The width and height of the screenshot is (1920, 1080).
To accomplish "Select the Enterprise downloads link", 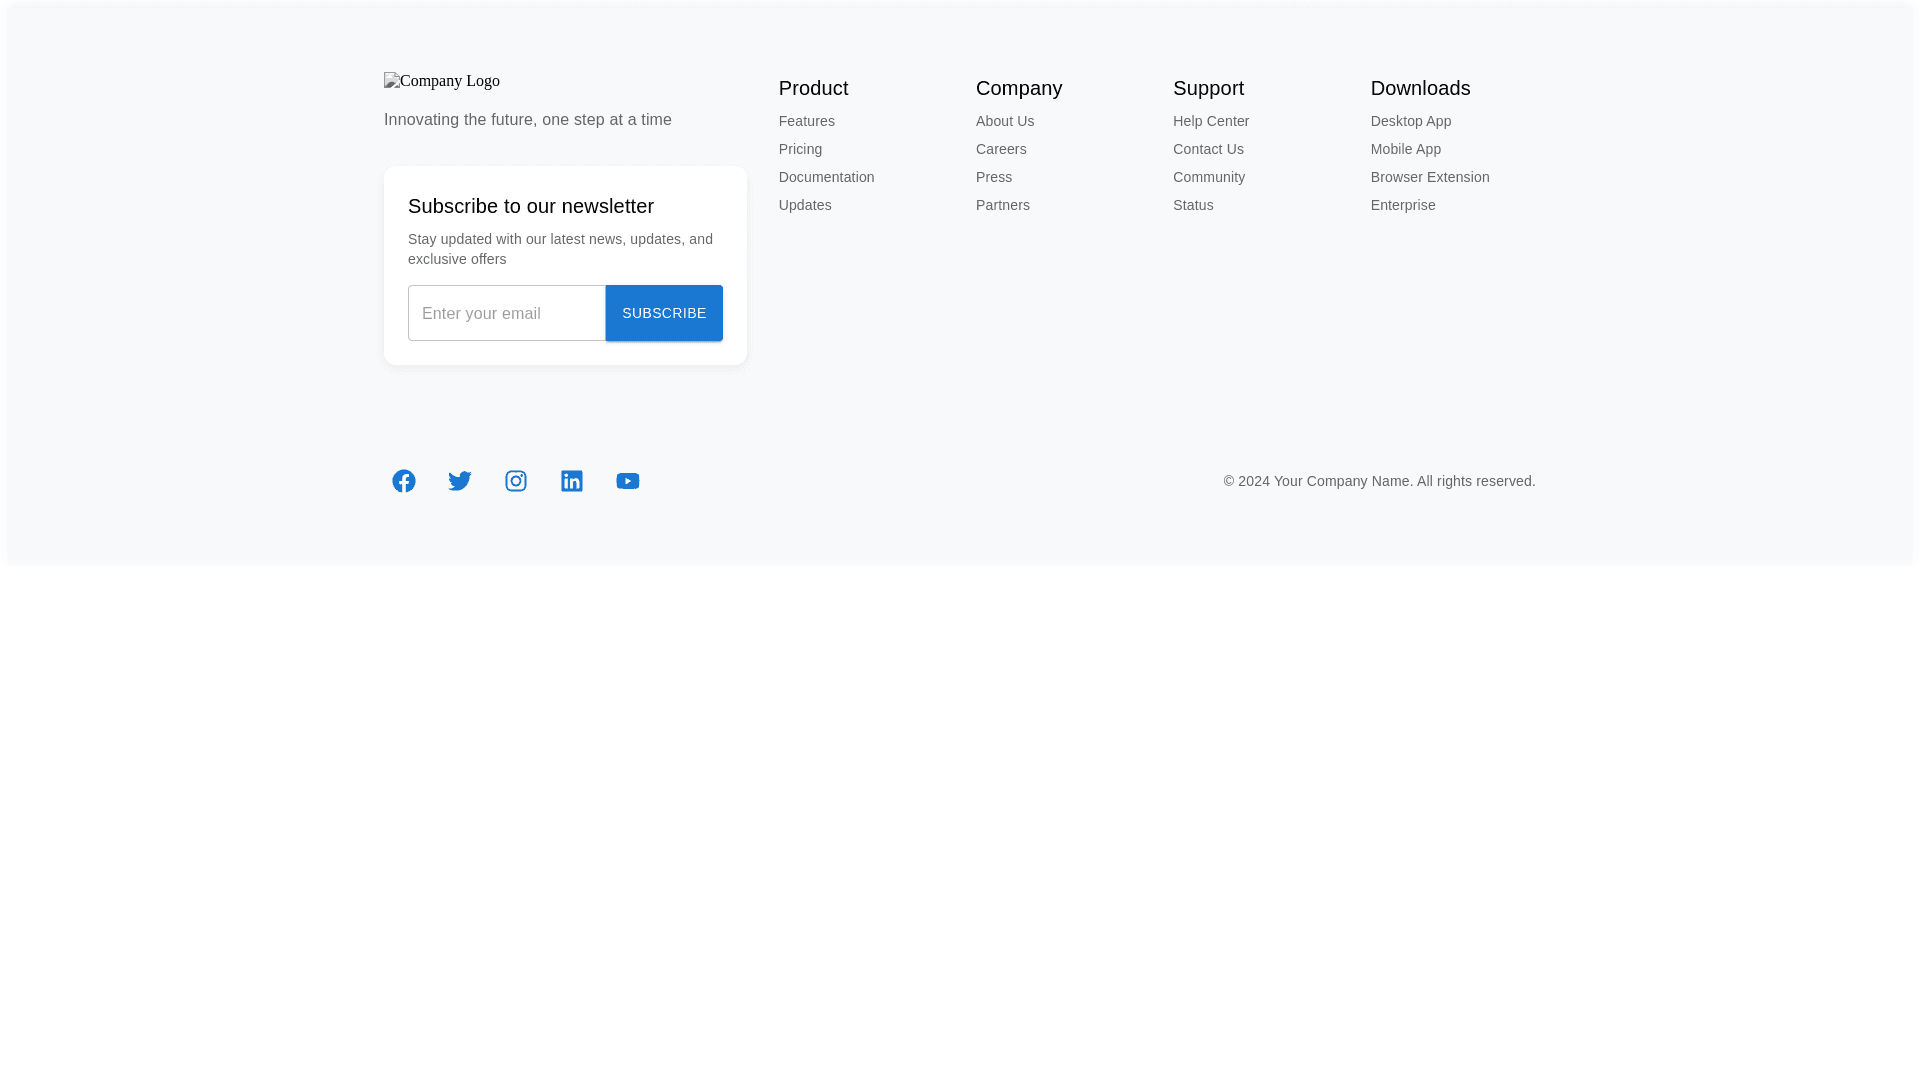I will pyautogui.click(x=1402, y=205).
